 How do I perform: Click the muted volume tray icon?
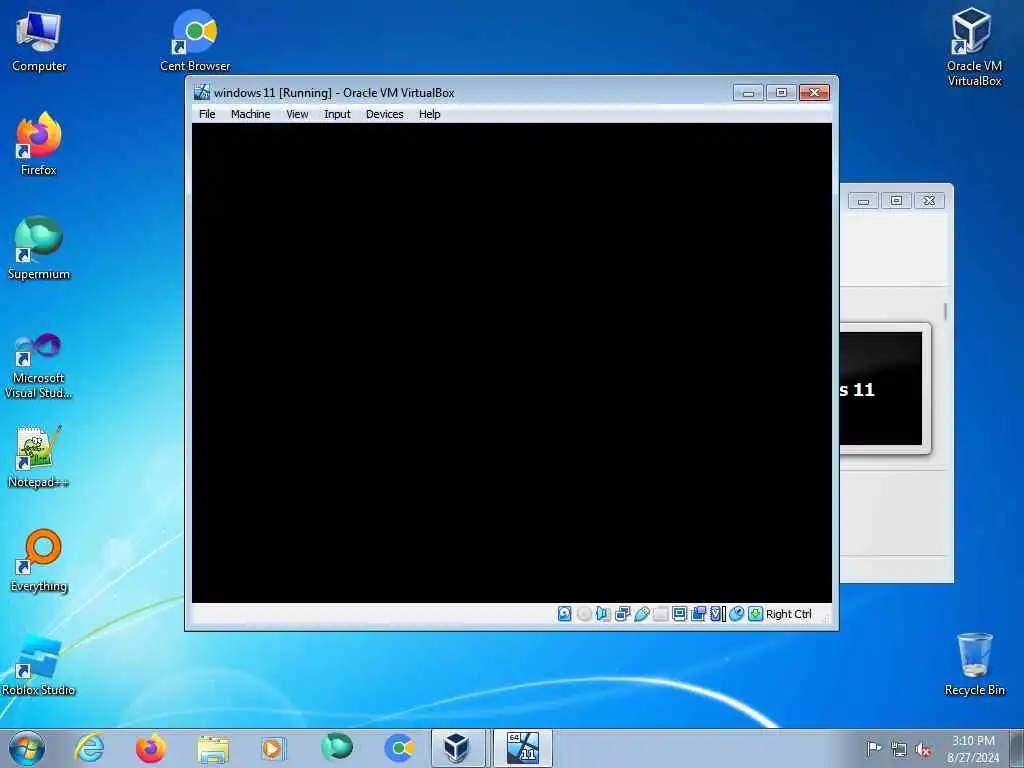pos(923,749)
